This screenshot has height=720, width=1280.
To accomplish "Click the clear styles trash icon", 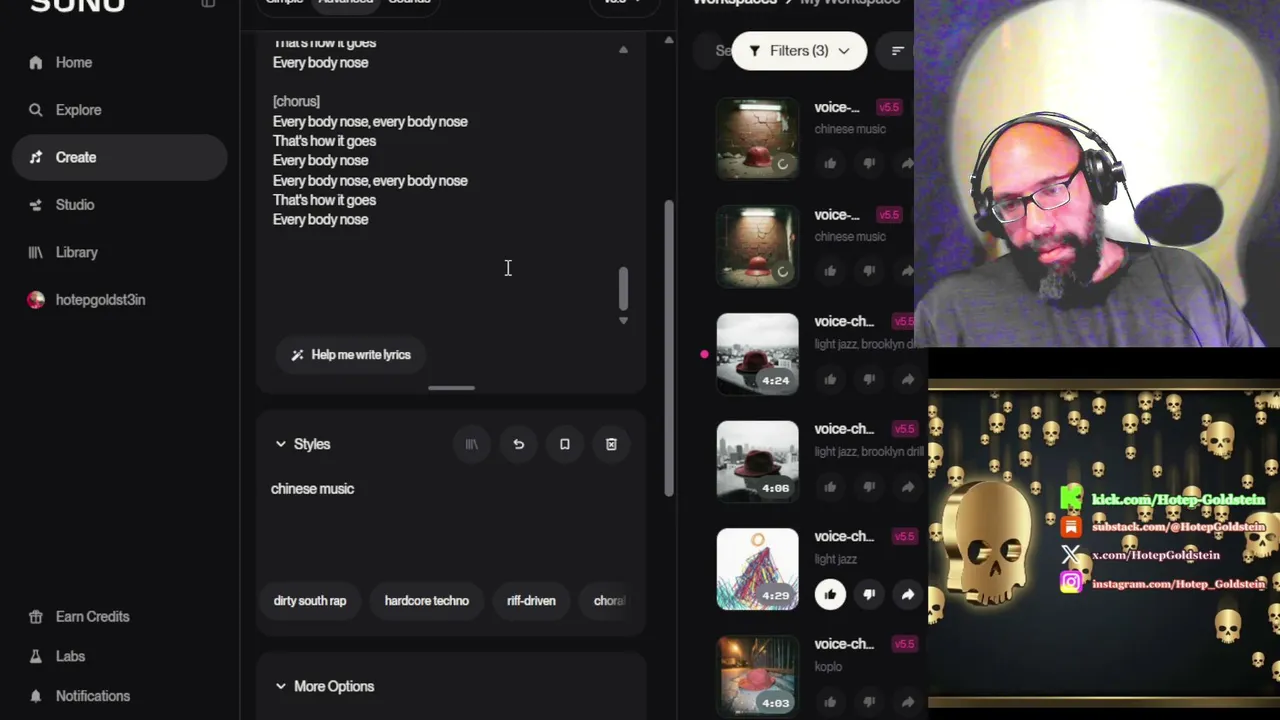I will point(611,444).
